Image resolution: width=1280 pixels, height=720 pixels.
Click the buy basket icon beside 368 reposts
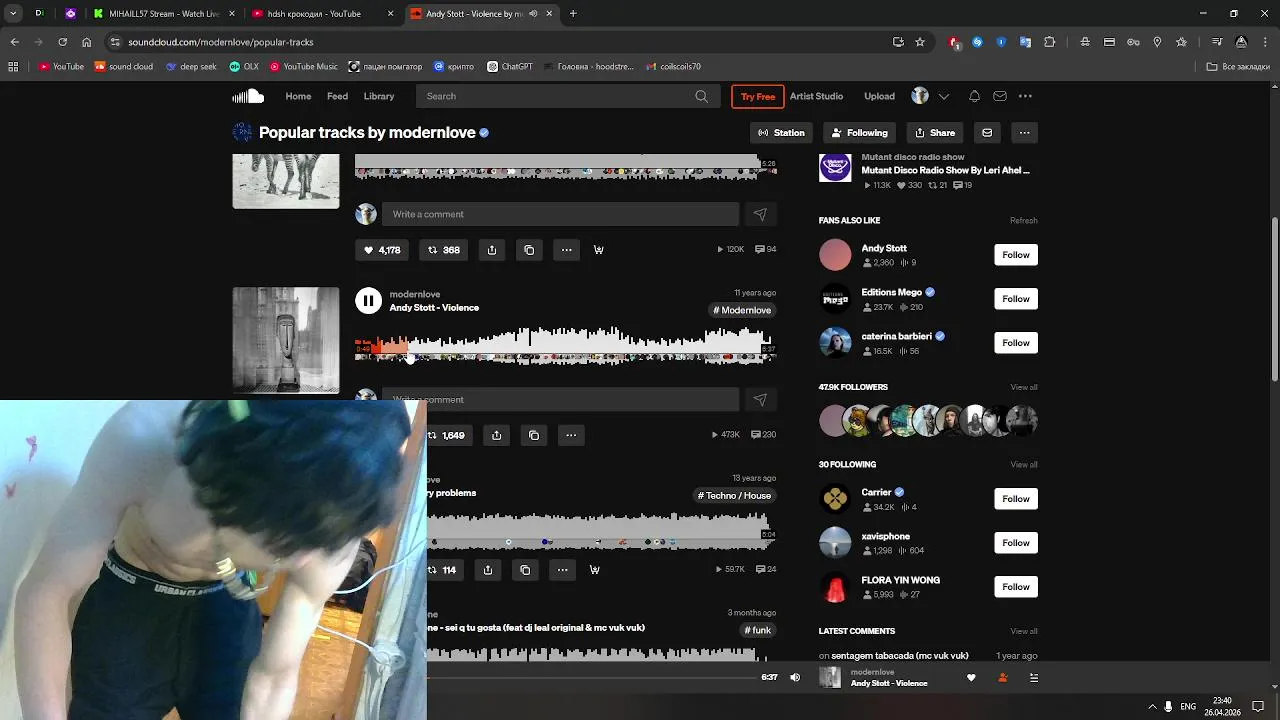click(598, 250)
